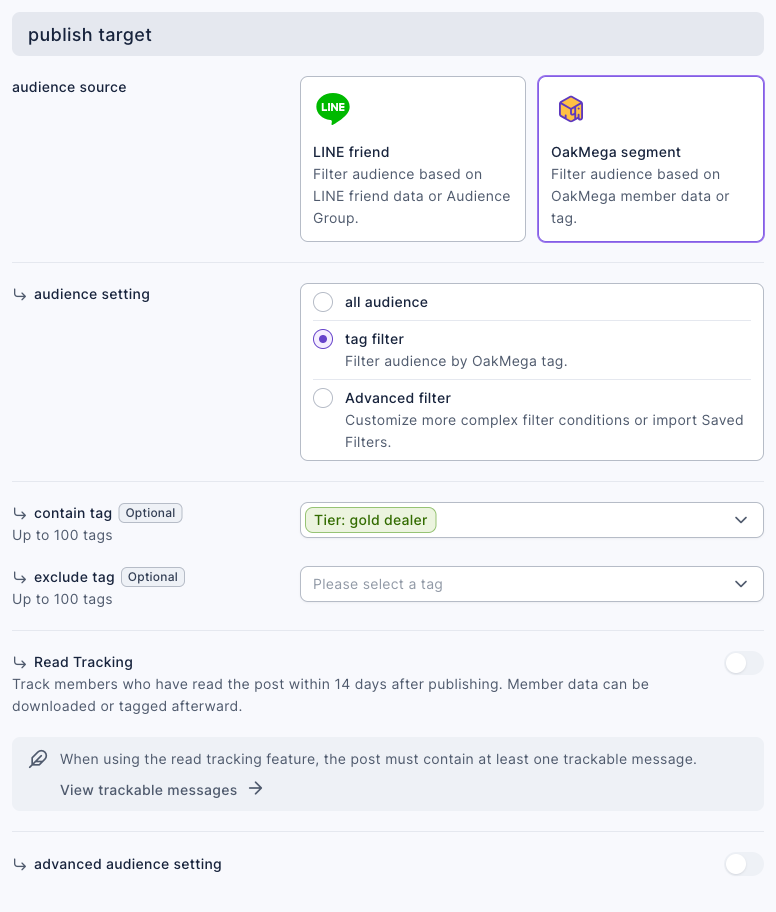The image size is (776, 912).
Task: Open the exclude tag dropdown chevron
Action: point(741,584)
